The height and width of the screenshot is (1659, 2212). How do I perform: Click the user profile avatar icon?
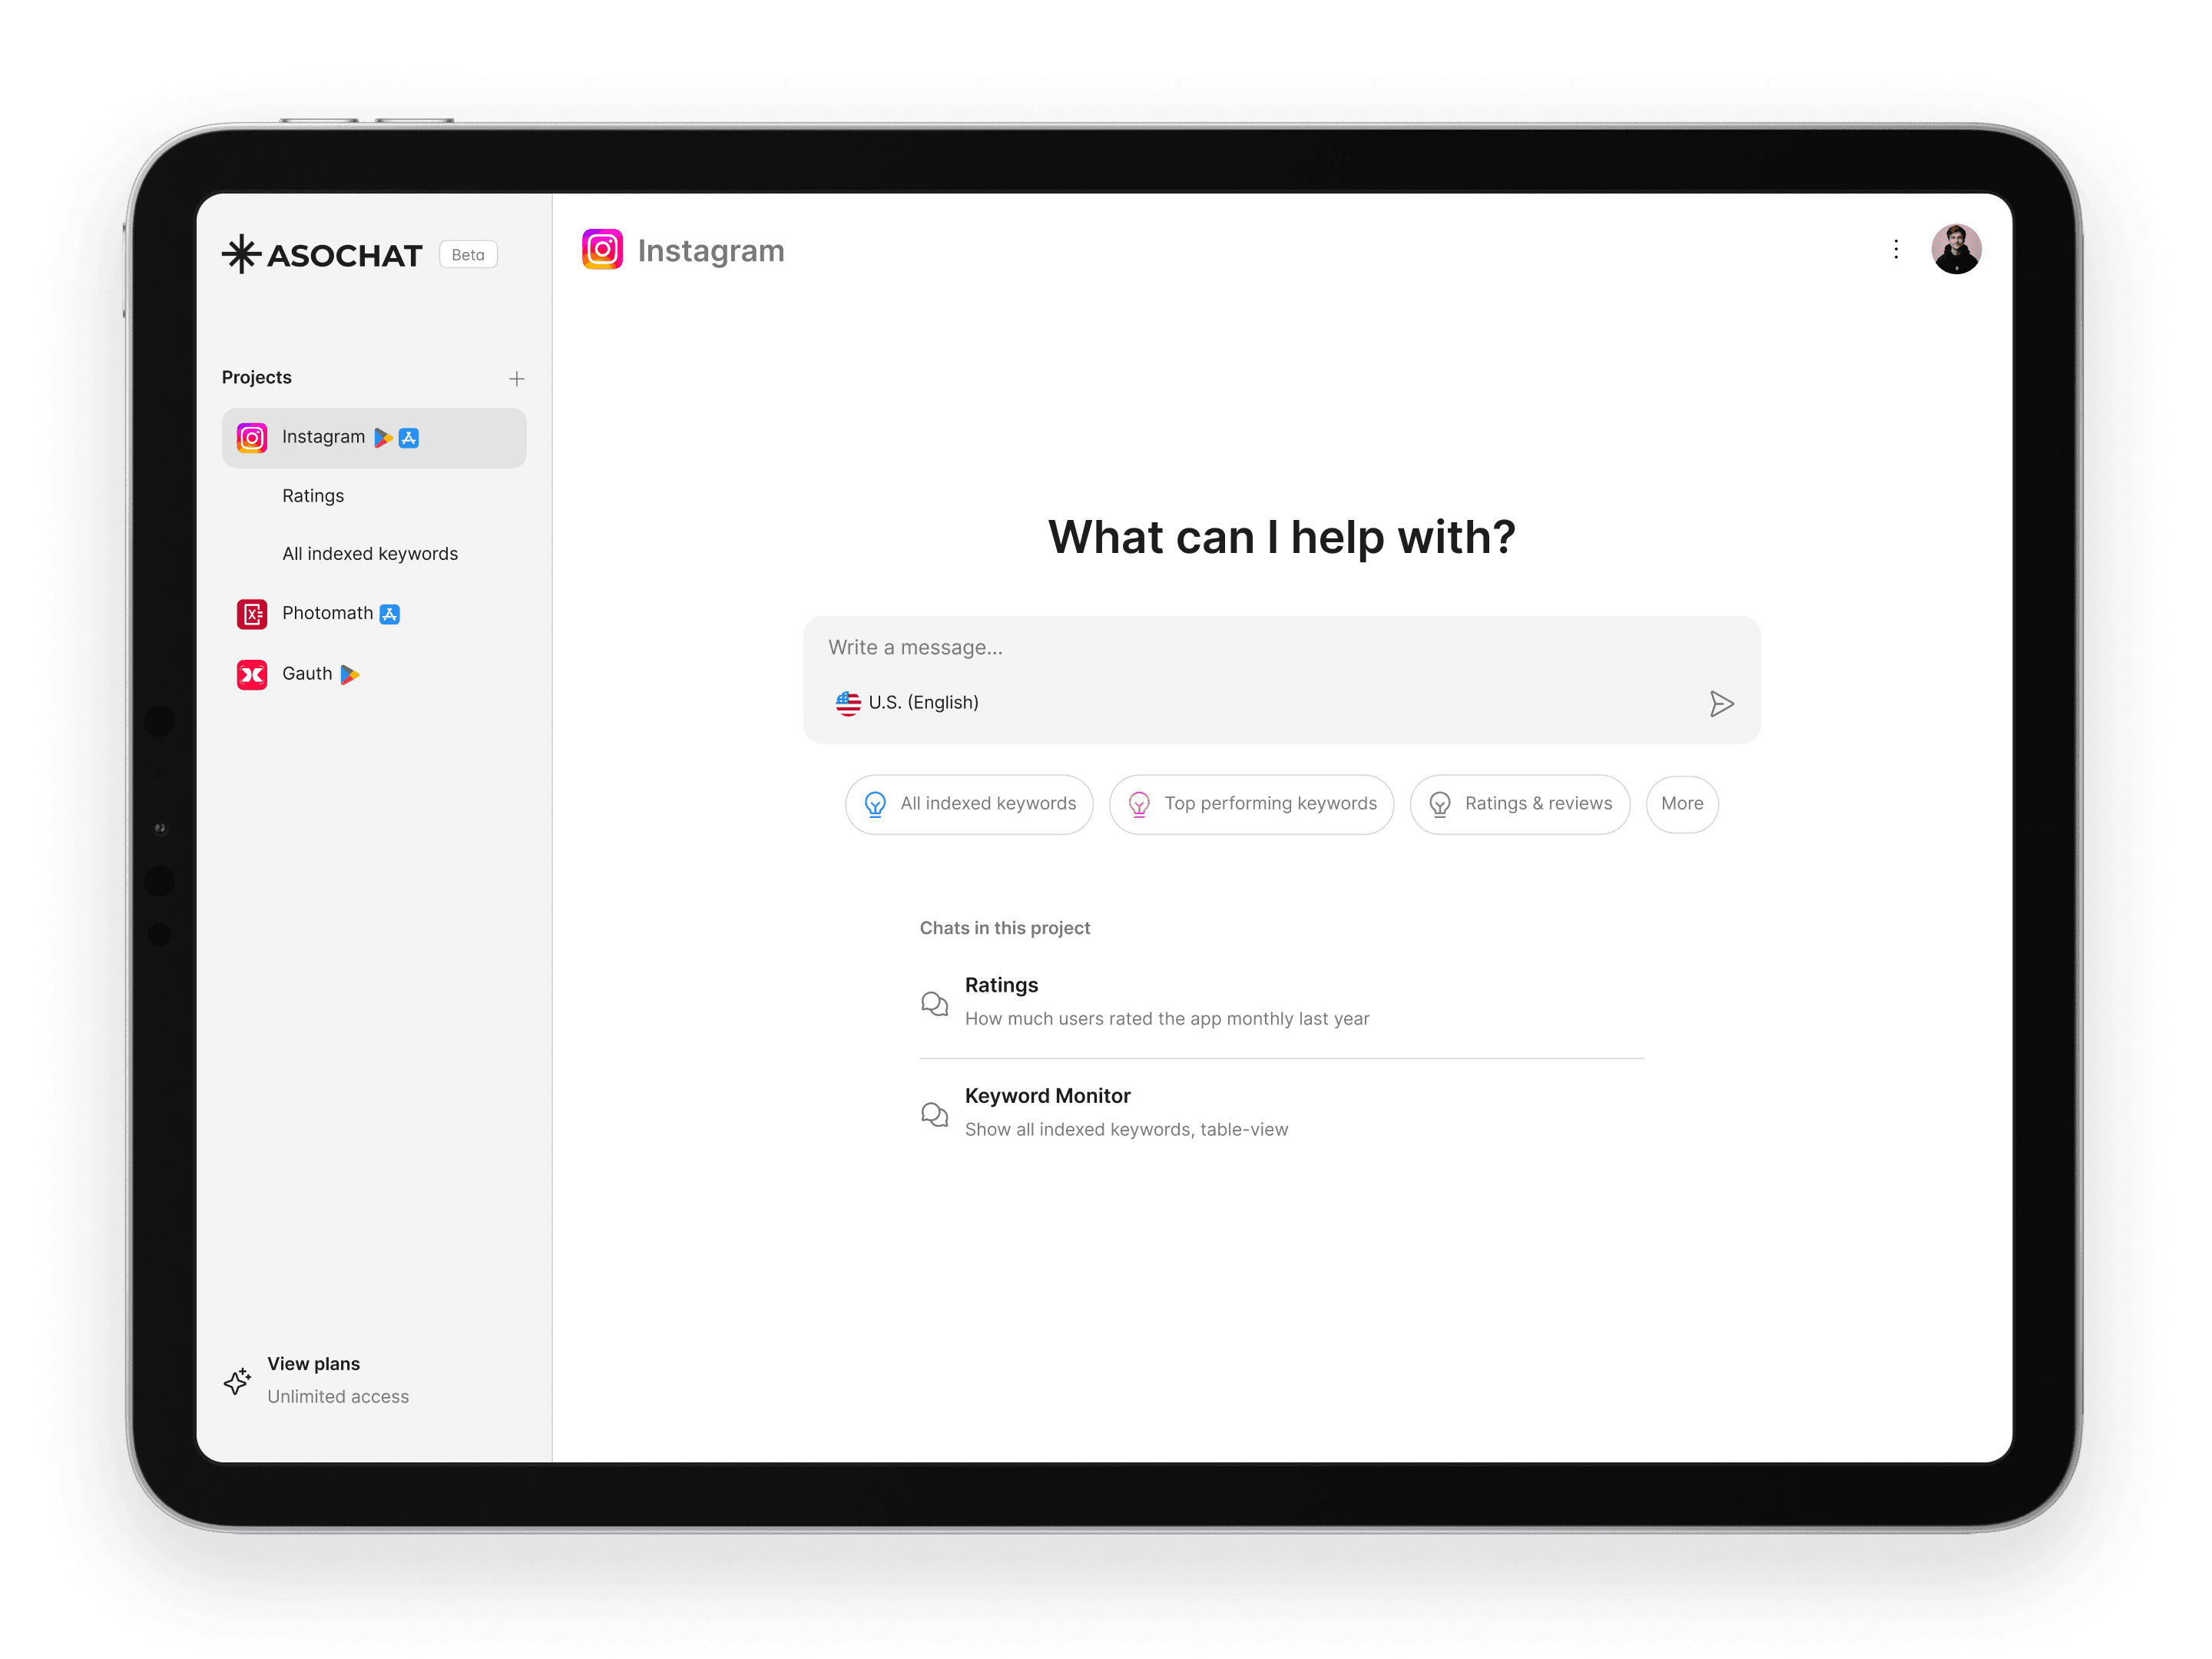[x=1952, y=247]
